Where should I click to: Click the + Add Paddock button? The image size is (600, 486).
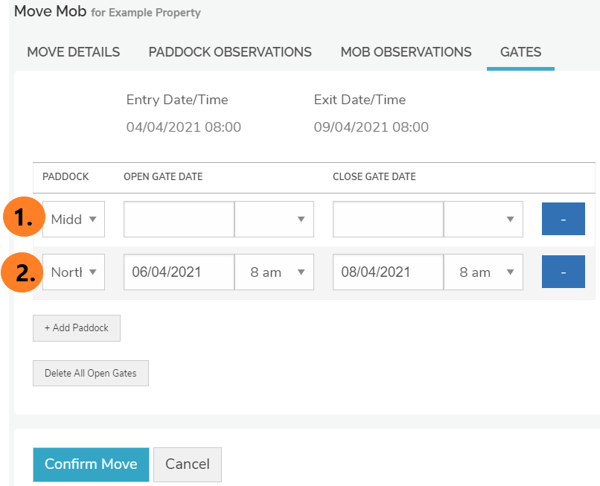pyautogui.click(x=77, y=328)
